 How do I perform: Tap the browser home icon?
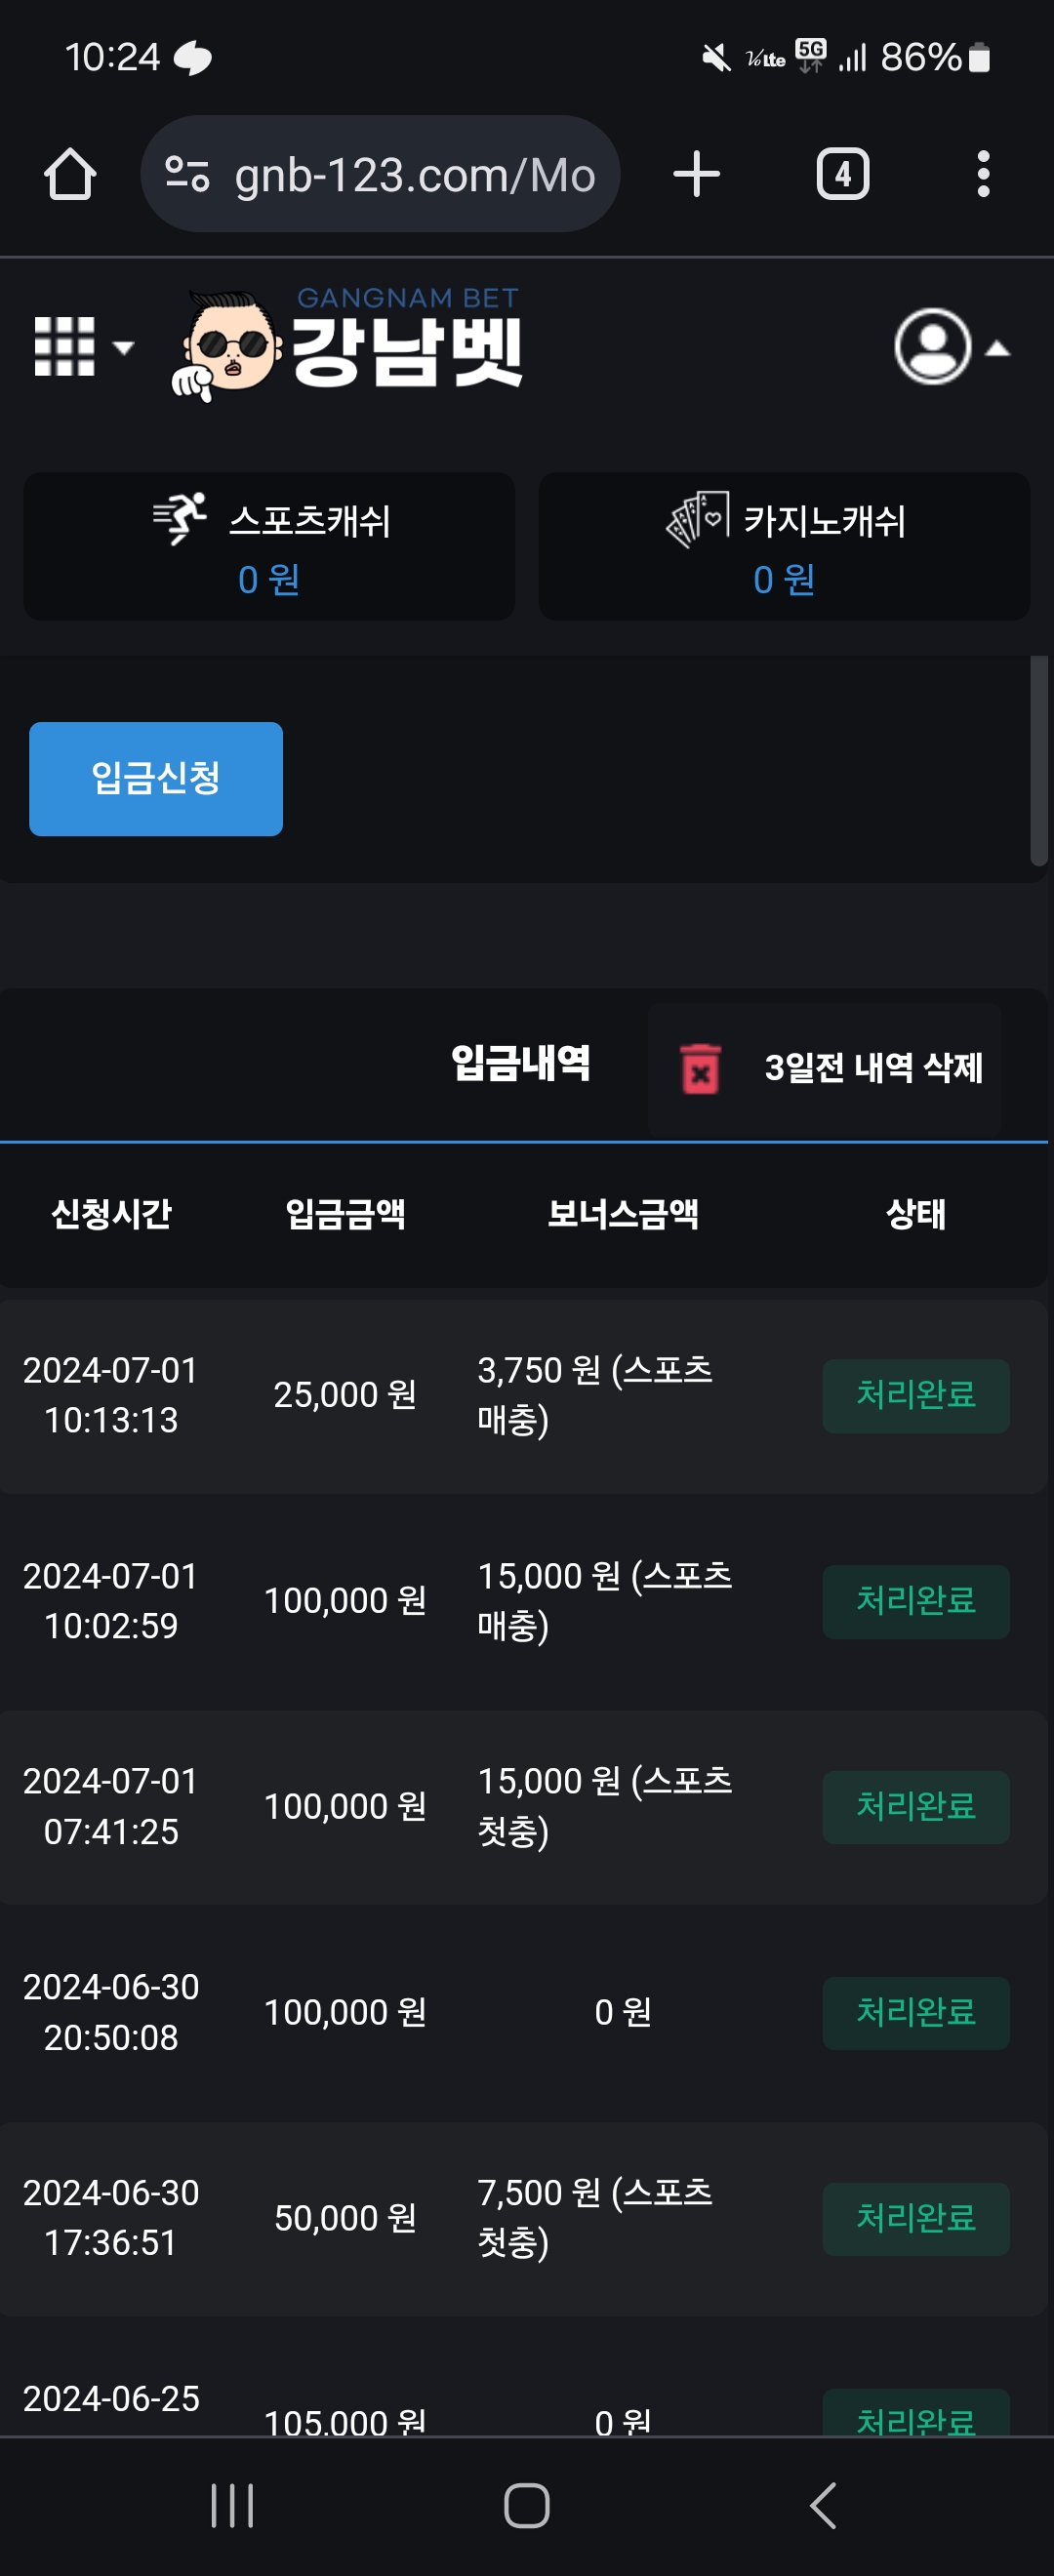point(70,174)
